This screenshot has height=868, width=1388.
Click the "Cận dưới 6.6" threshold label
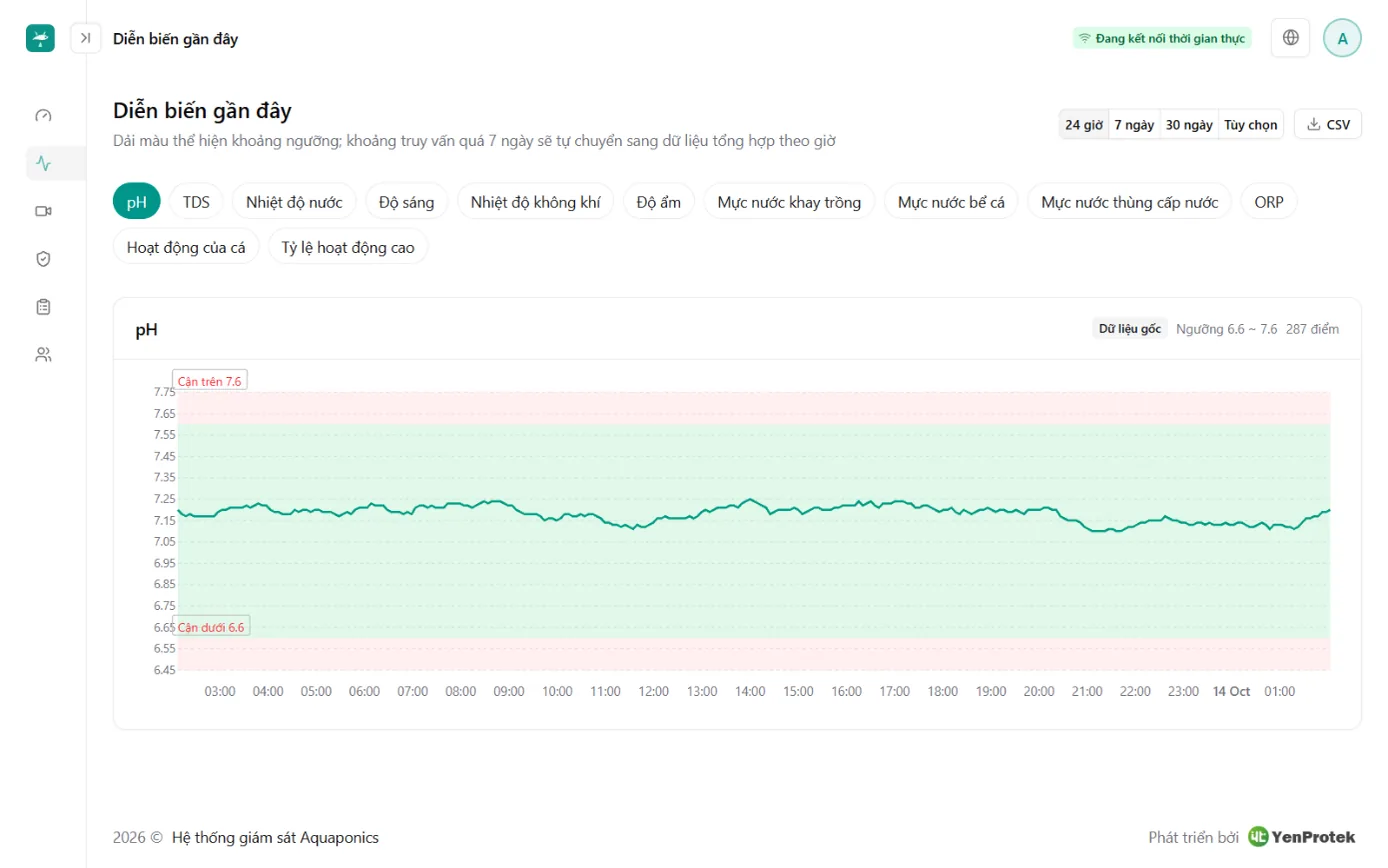(211, 627)
